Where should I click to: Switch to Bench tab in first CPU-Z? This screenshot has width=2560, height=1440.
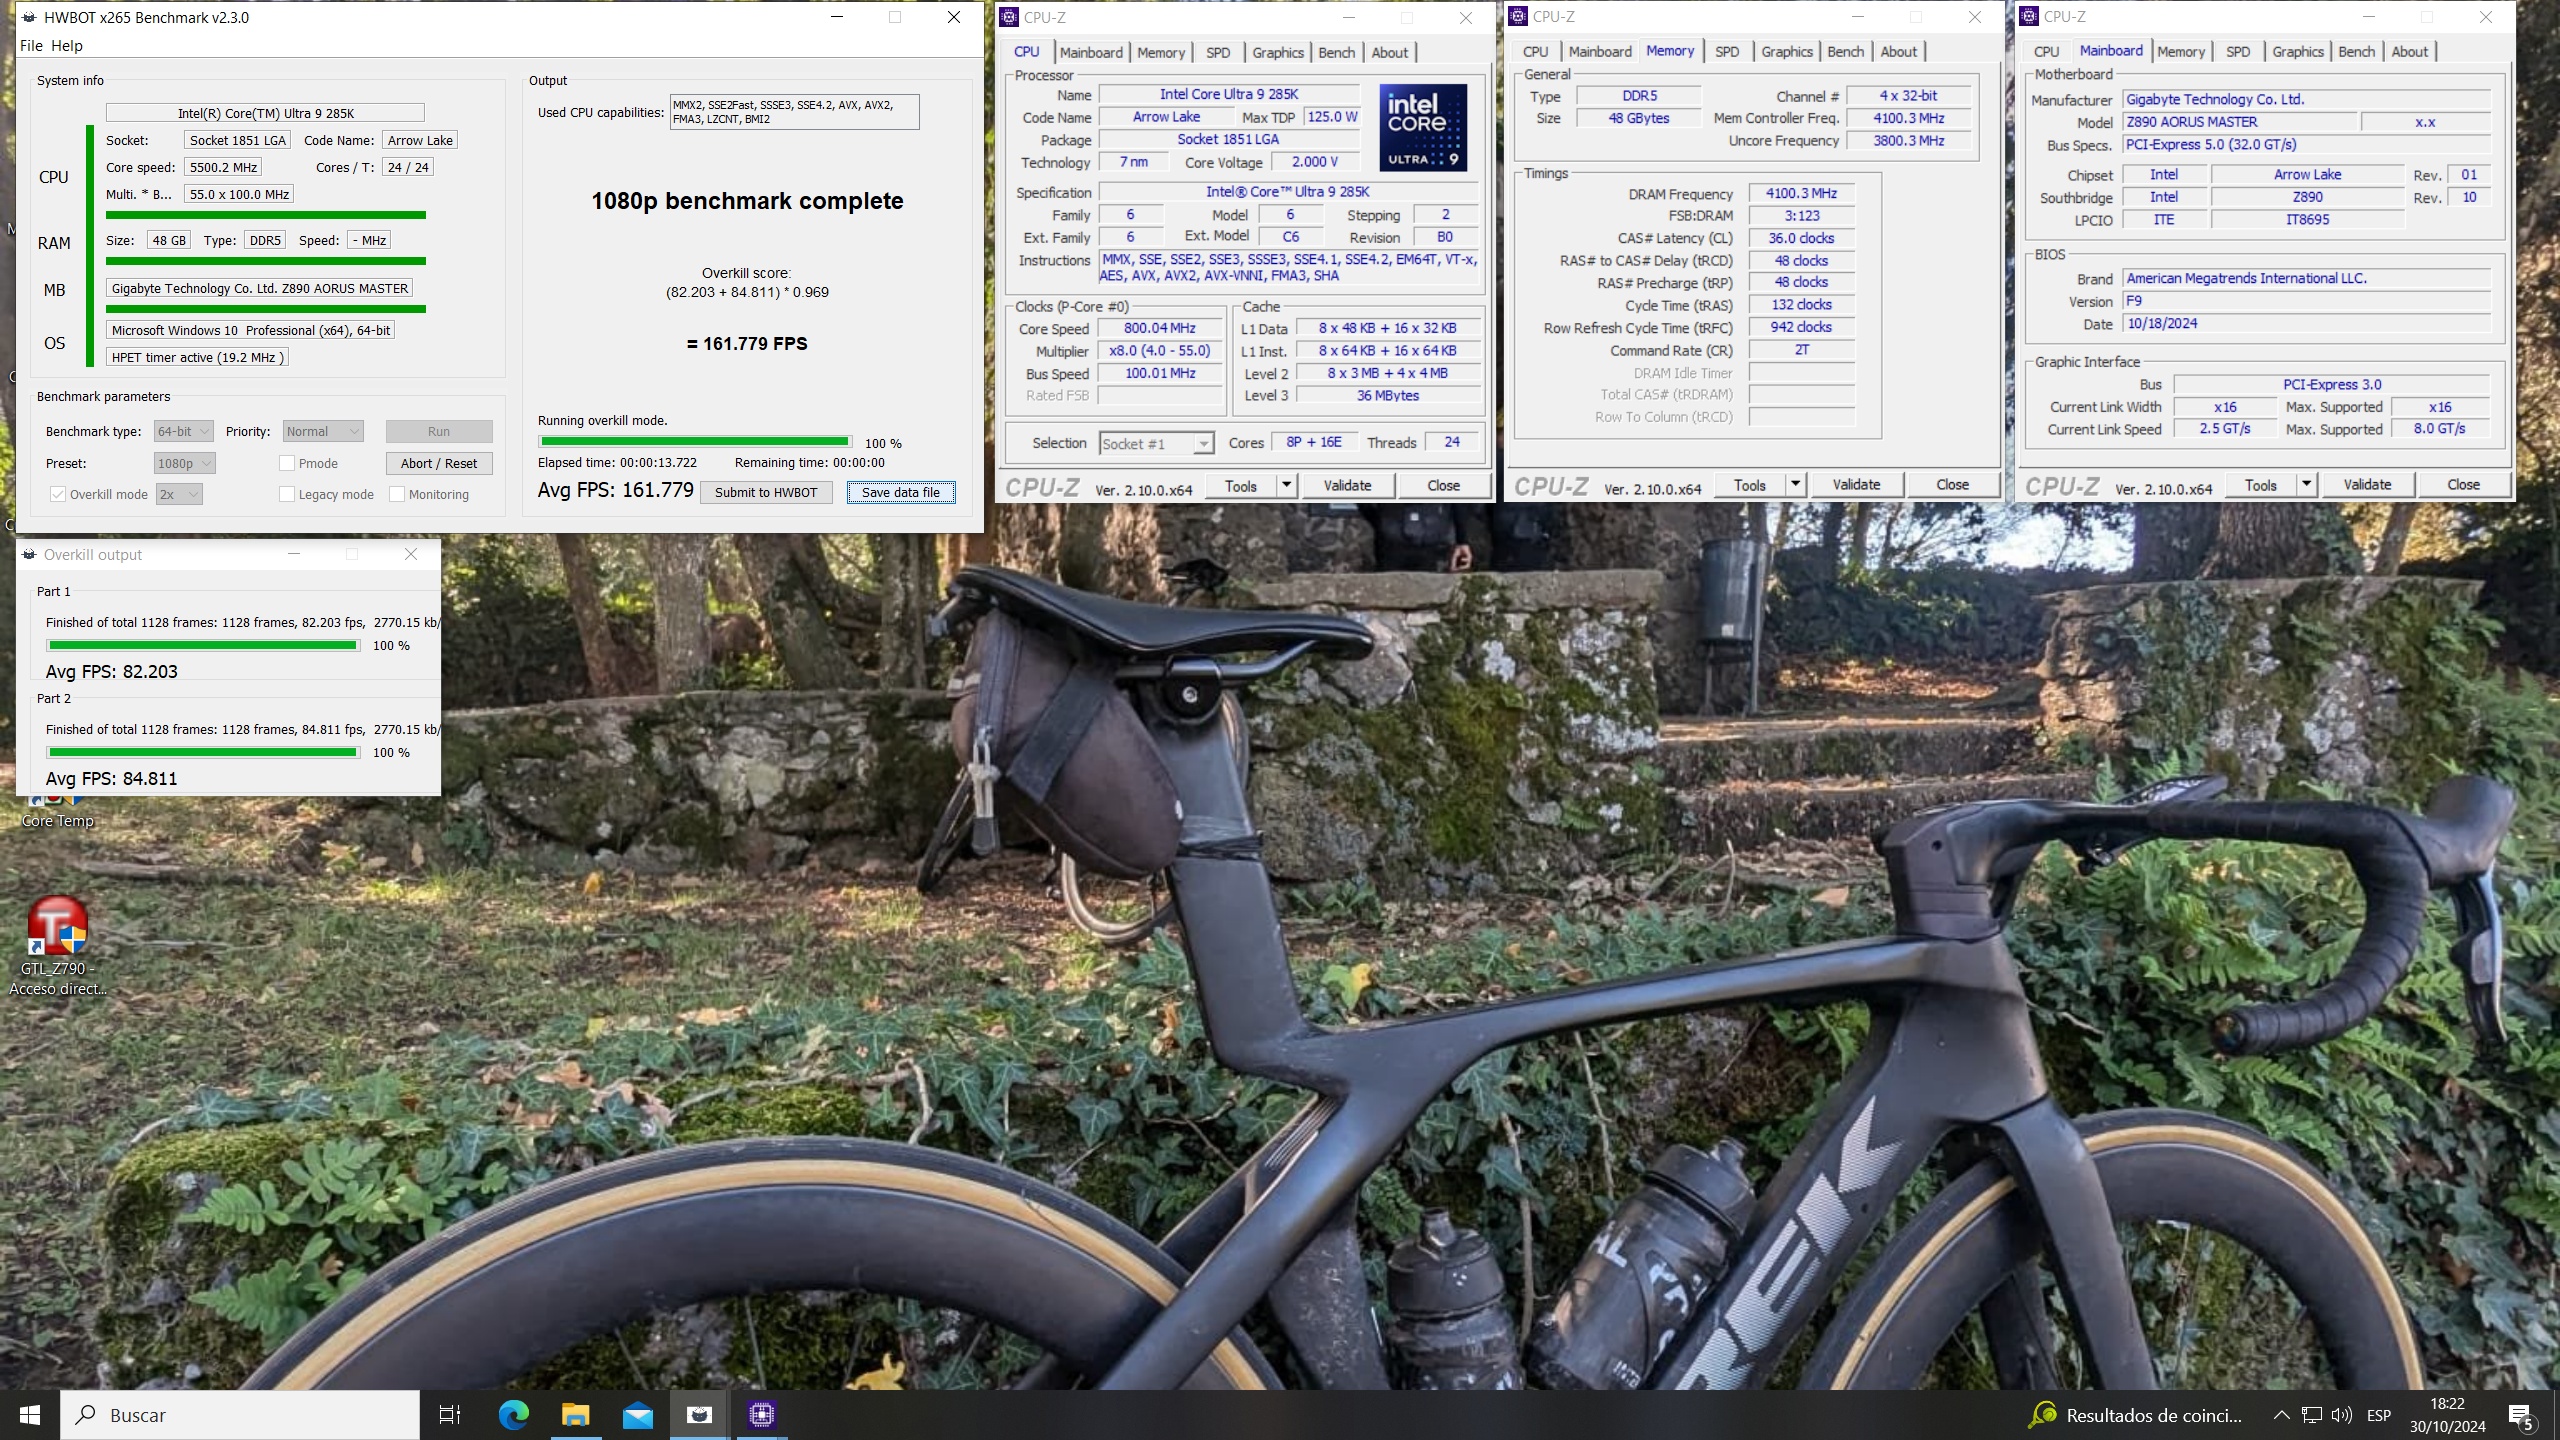(1336, 52)
